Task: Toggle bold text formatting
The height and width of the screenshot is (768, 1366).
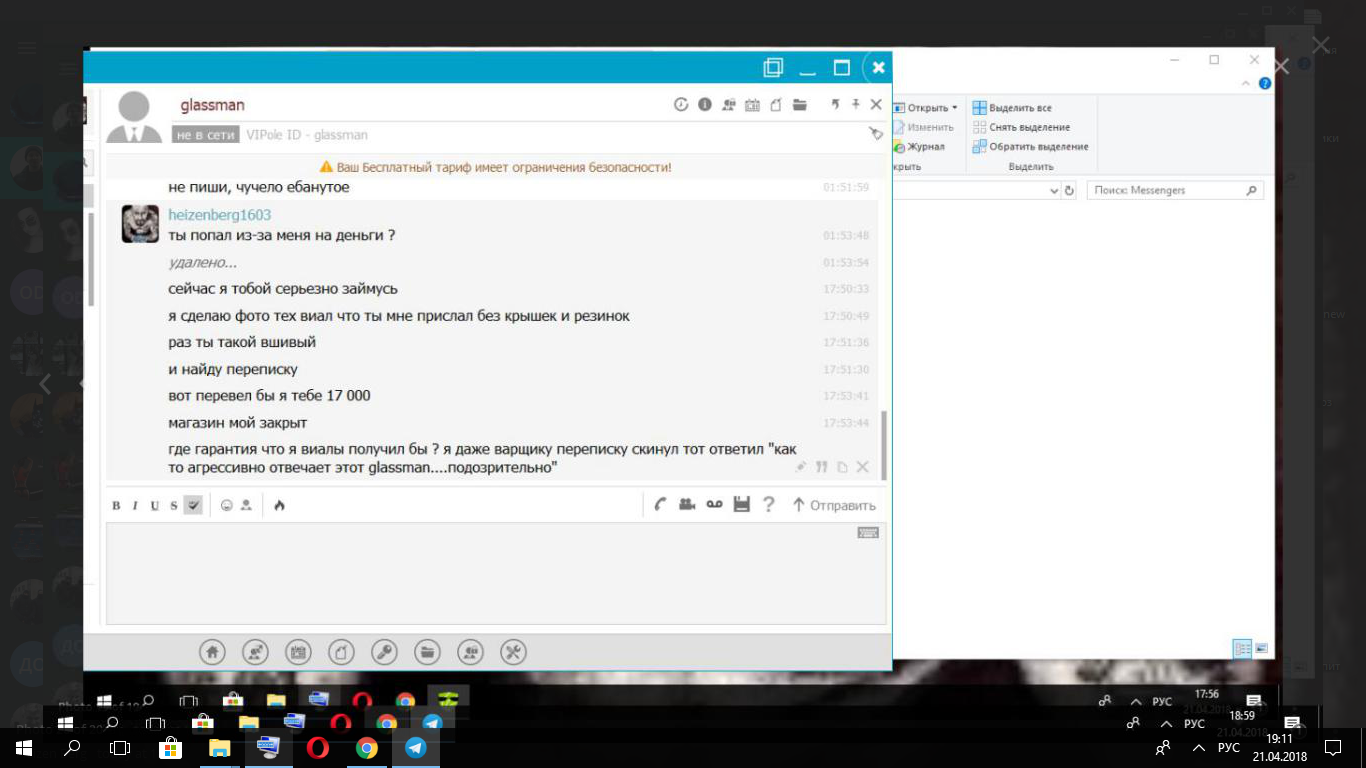Action: 116,506
